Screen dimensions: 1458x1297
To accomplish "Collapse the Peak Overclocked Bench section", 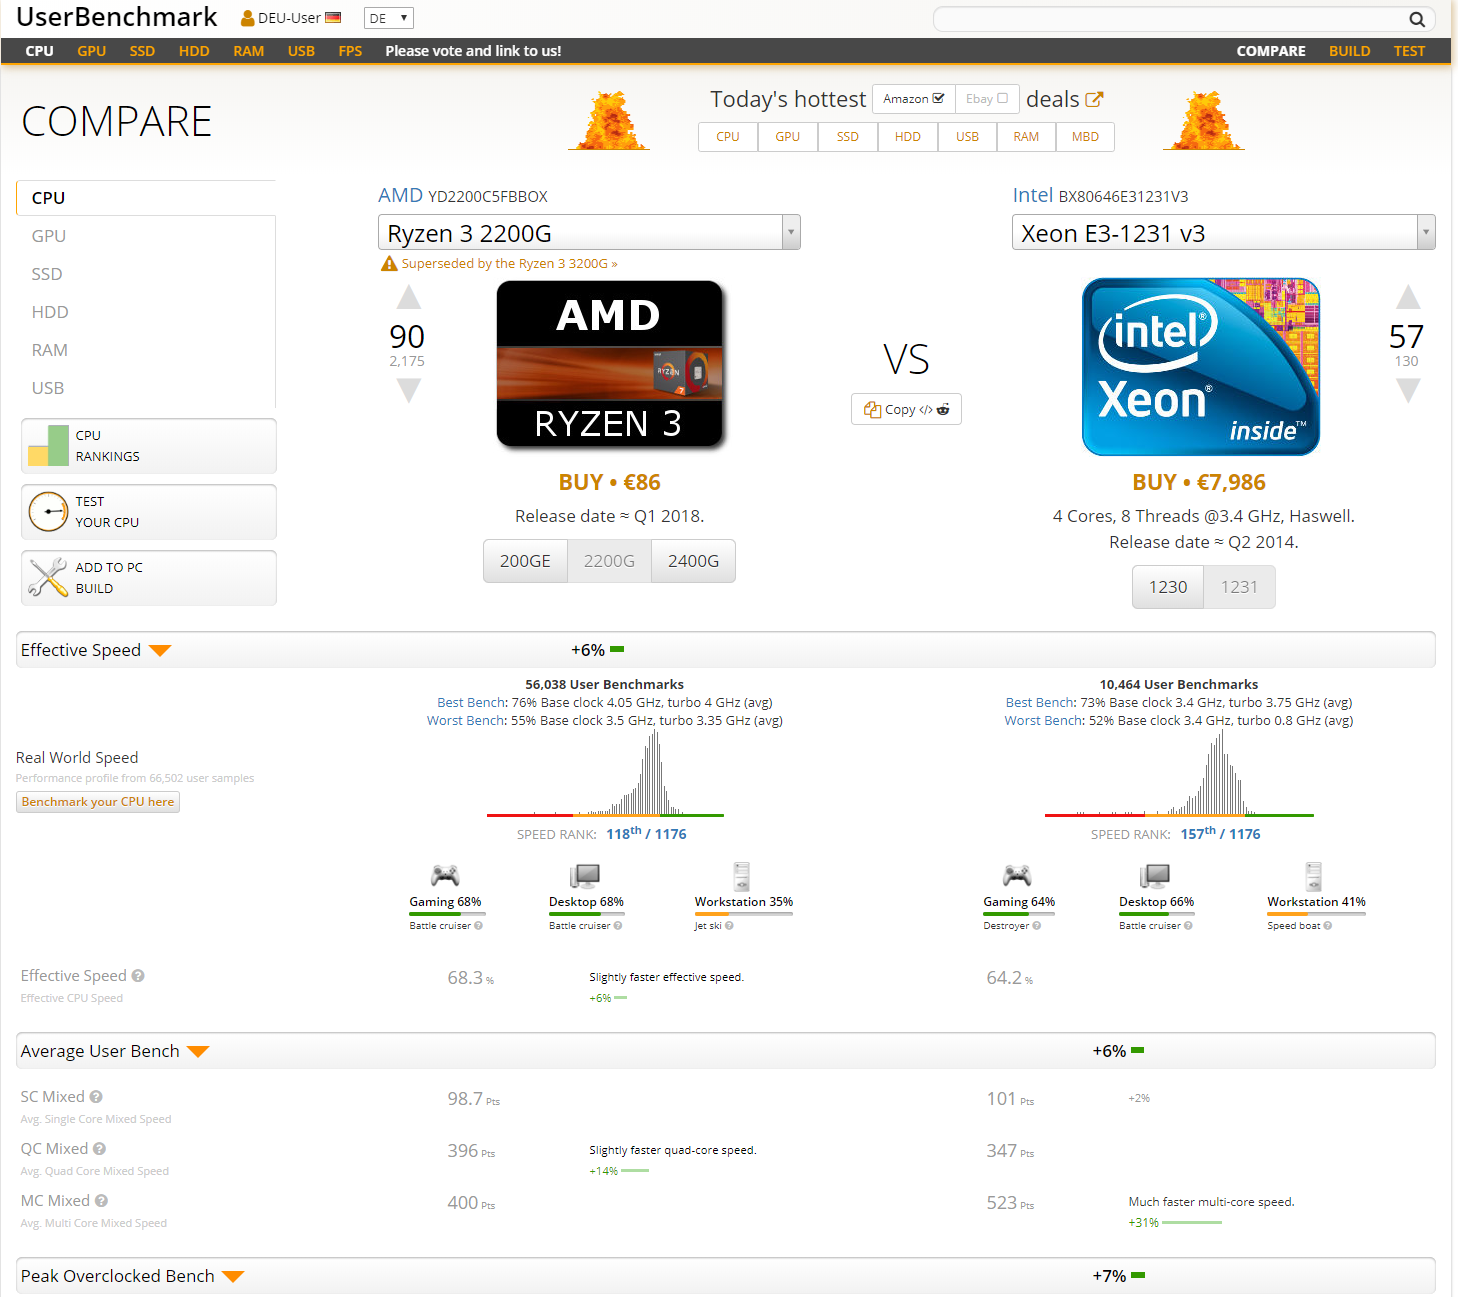I will (233, 1277).
